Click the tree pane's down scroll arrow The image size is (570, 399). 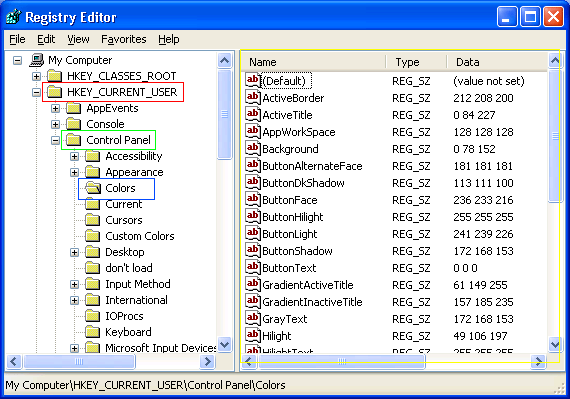click(x=225, y=344)
